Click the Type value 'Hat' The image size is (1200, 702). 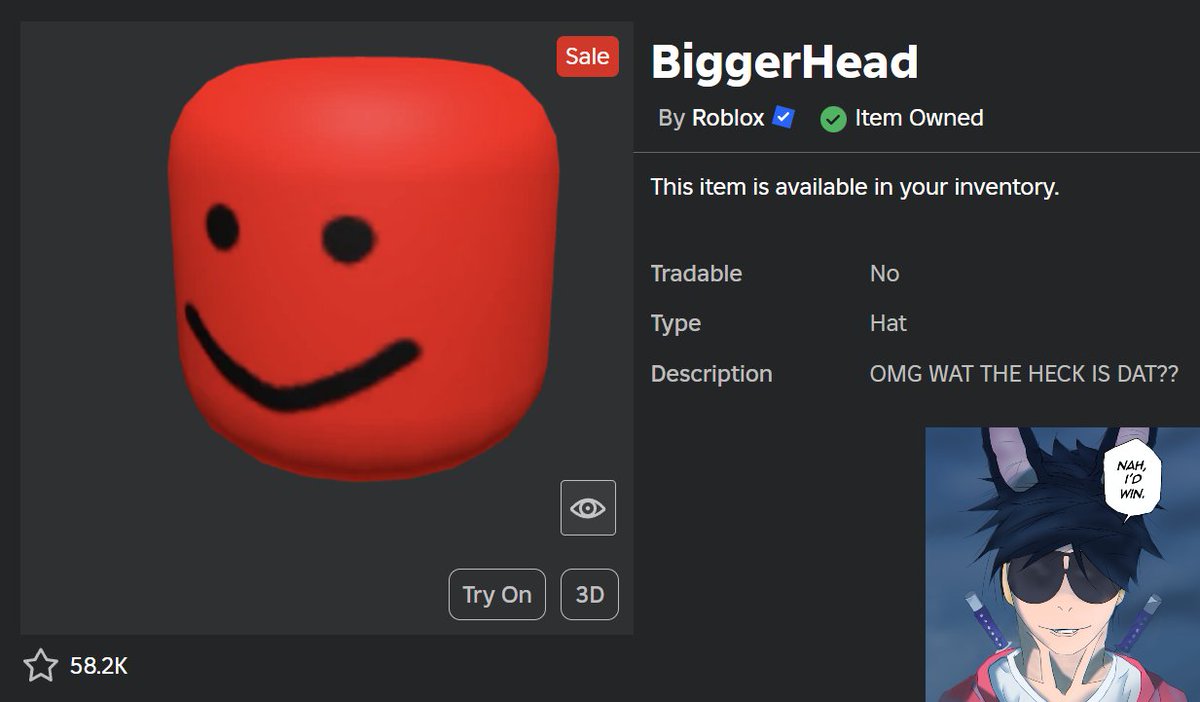coord(889,323)
